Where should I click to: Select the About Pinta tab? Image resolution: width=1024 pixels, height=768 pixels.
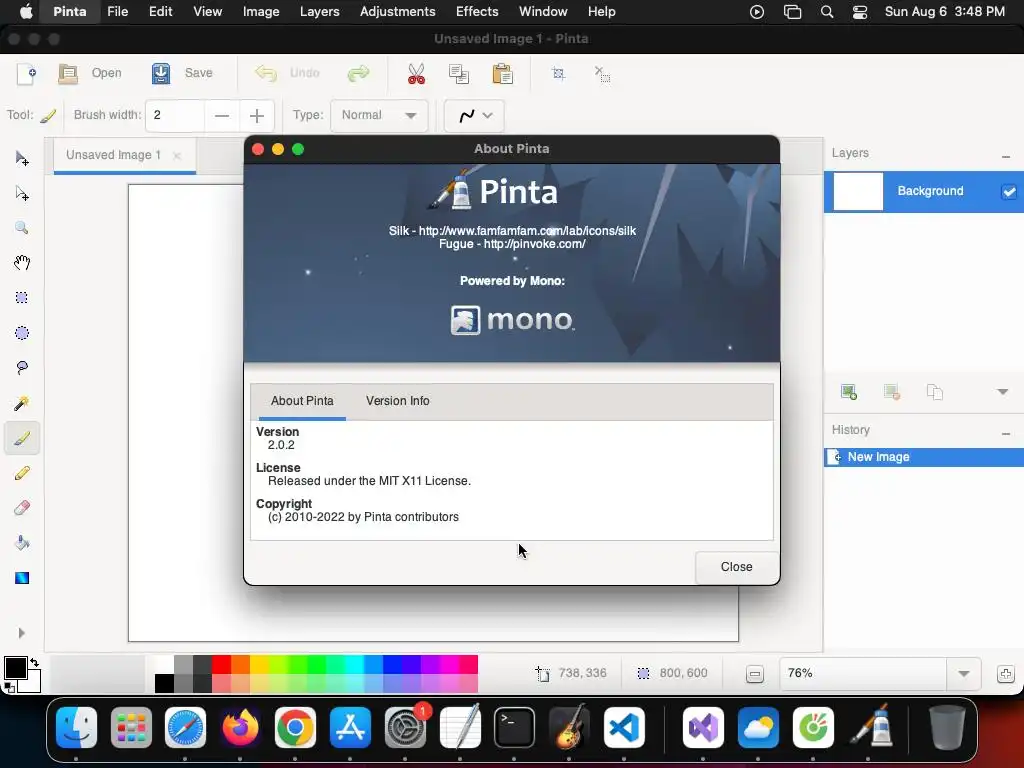302,401
